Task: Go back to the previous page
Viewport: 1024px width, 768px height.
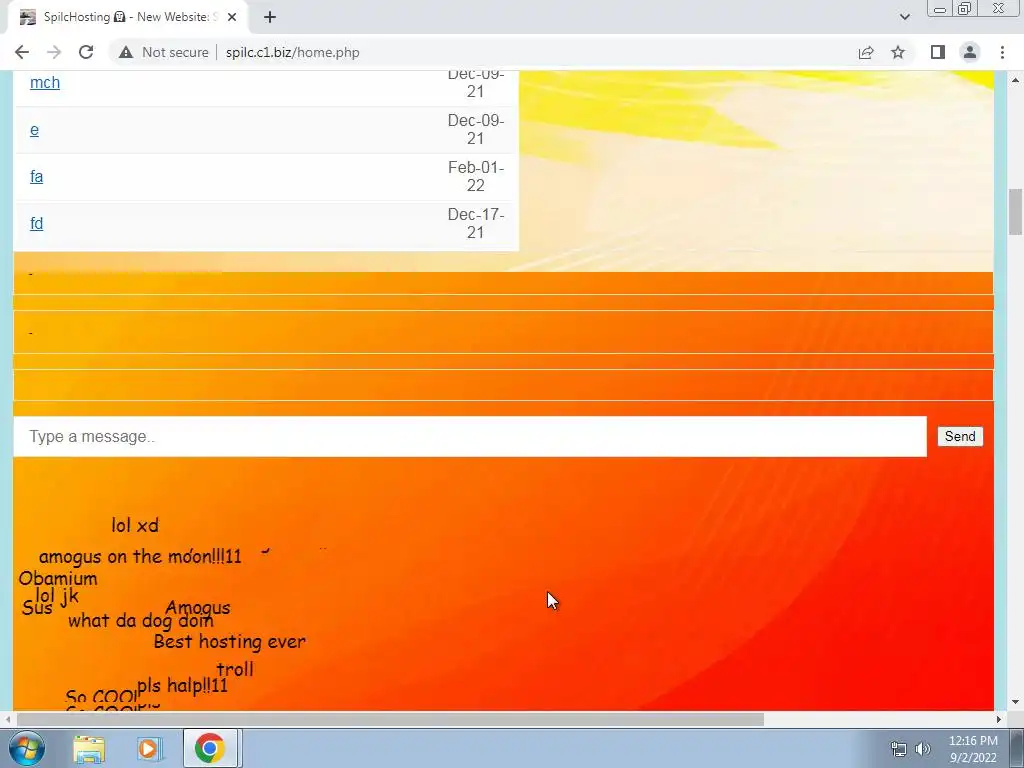Action: point(22,52)
